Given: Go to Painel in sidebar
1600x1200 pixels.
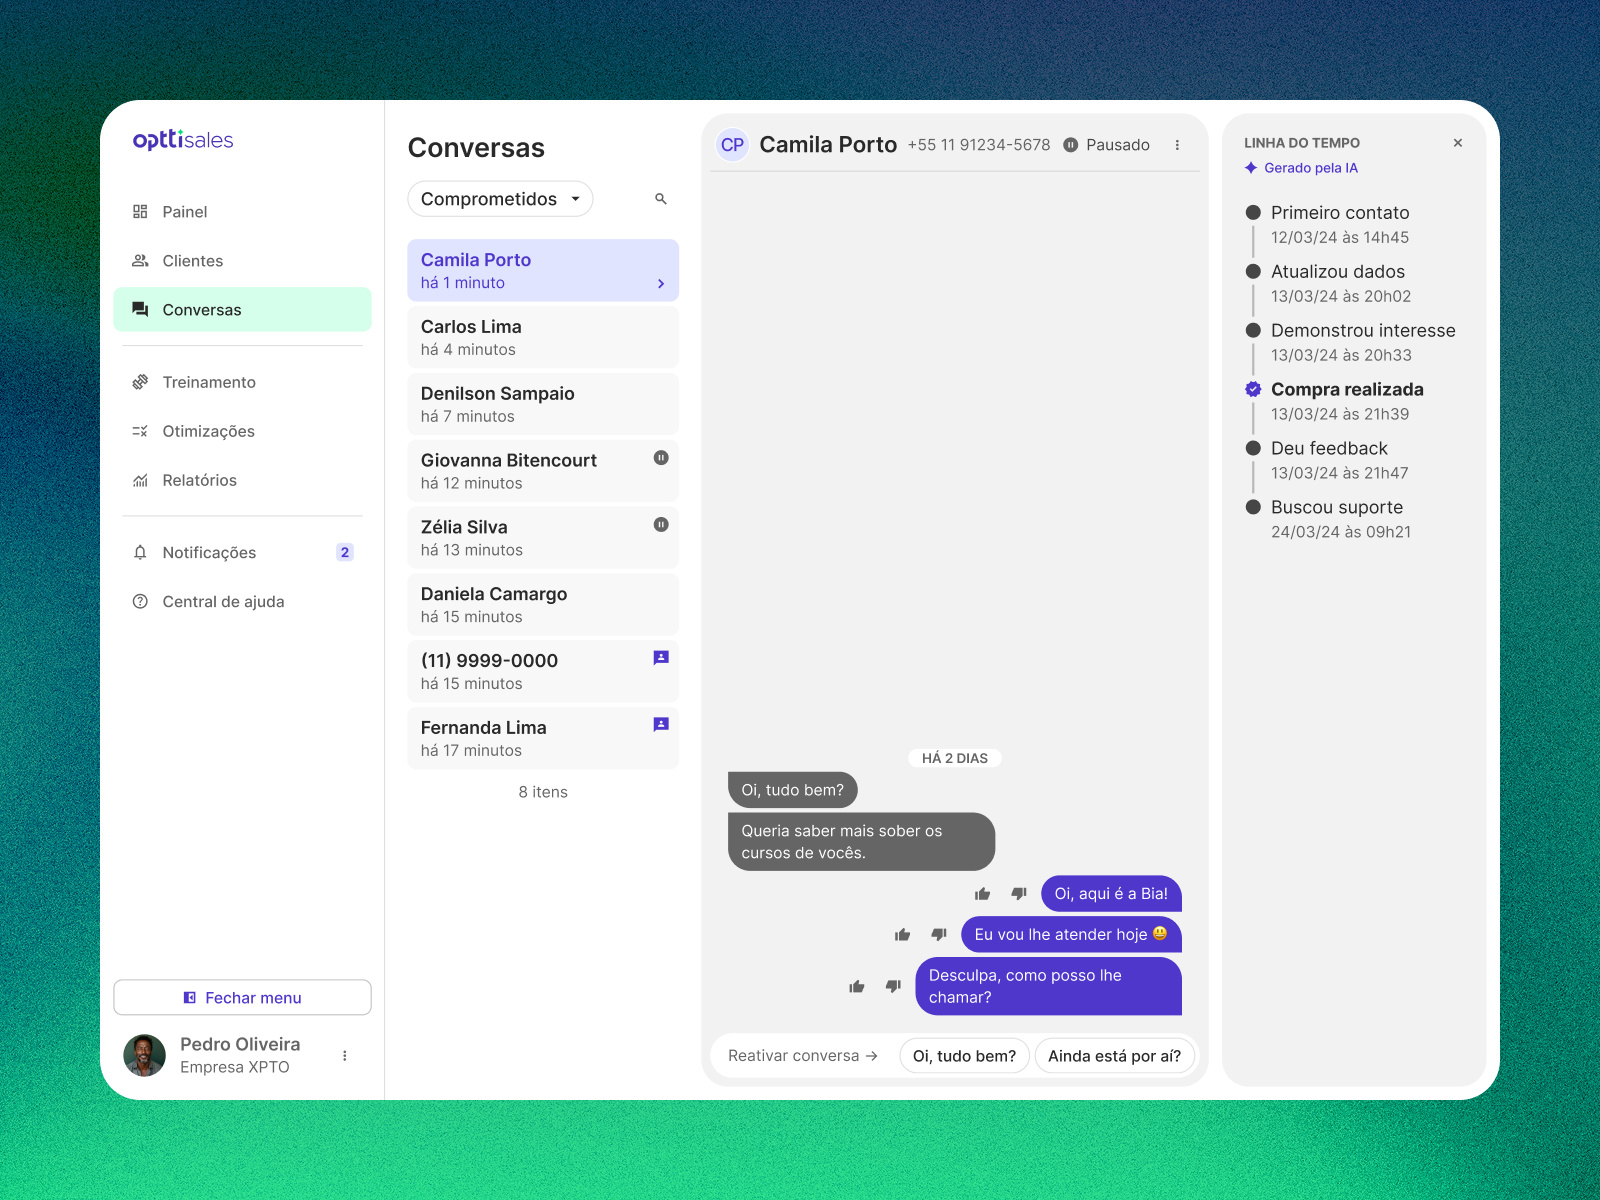Looking at the screenshot, I should pos(185,212).
